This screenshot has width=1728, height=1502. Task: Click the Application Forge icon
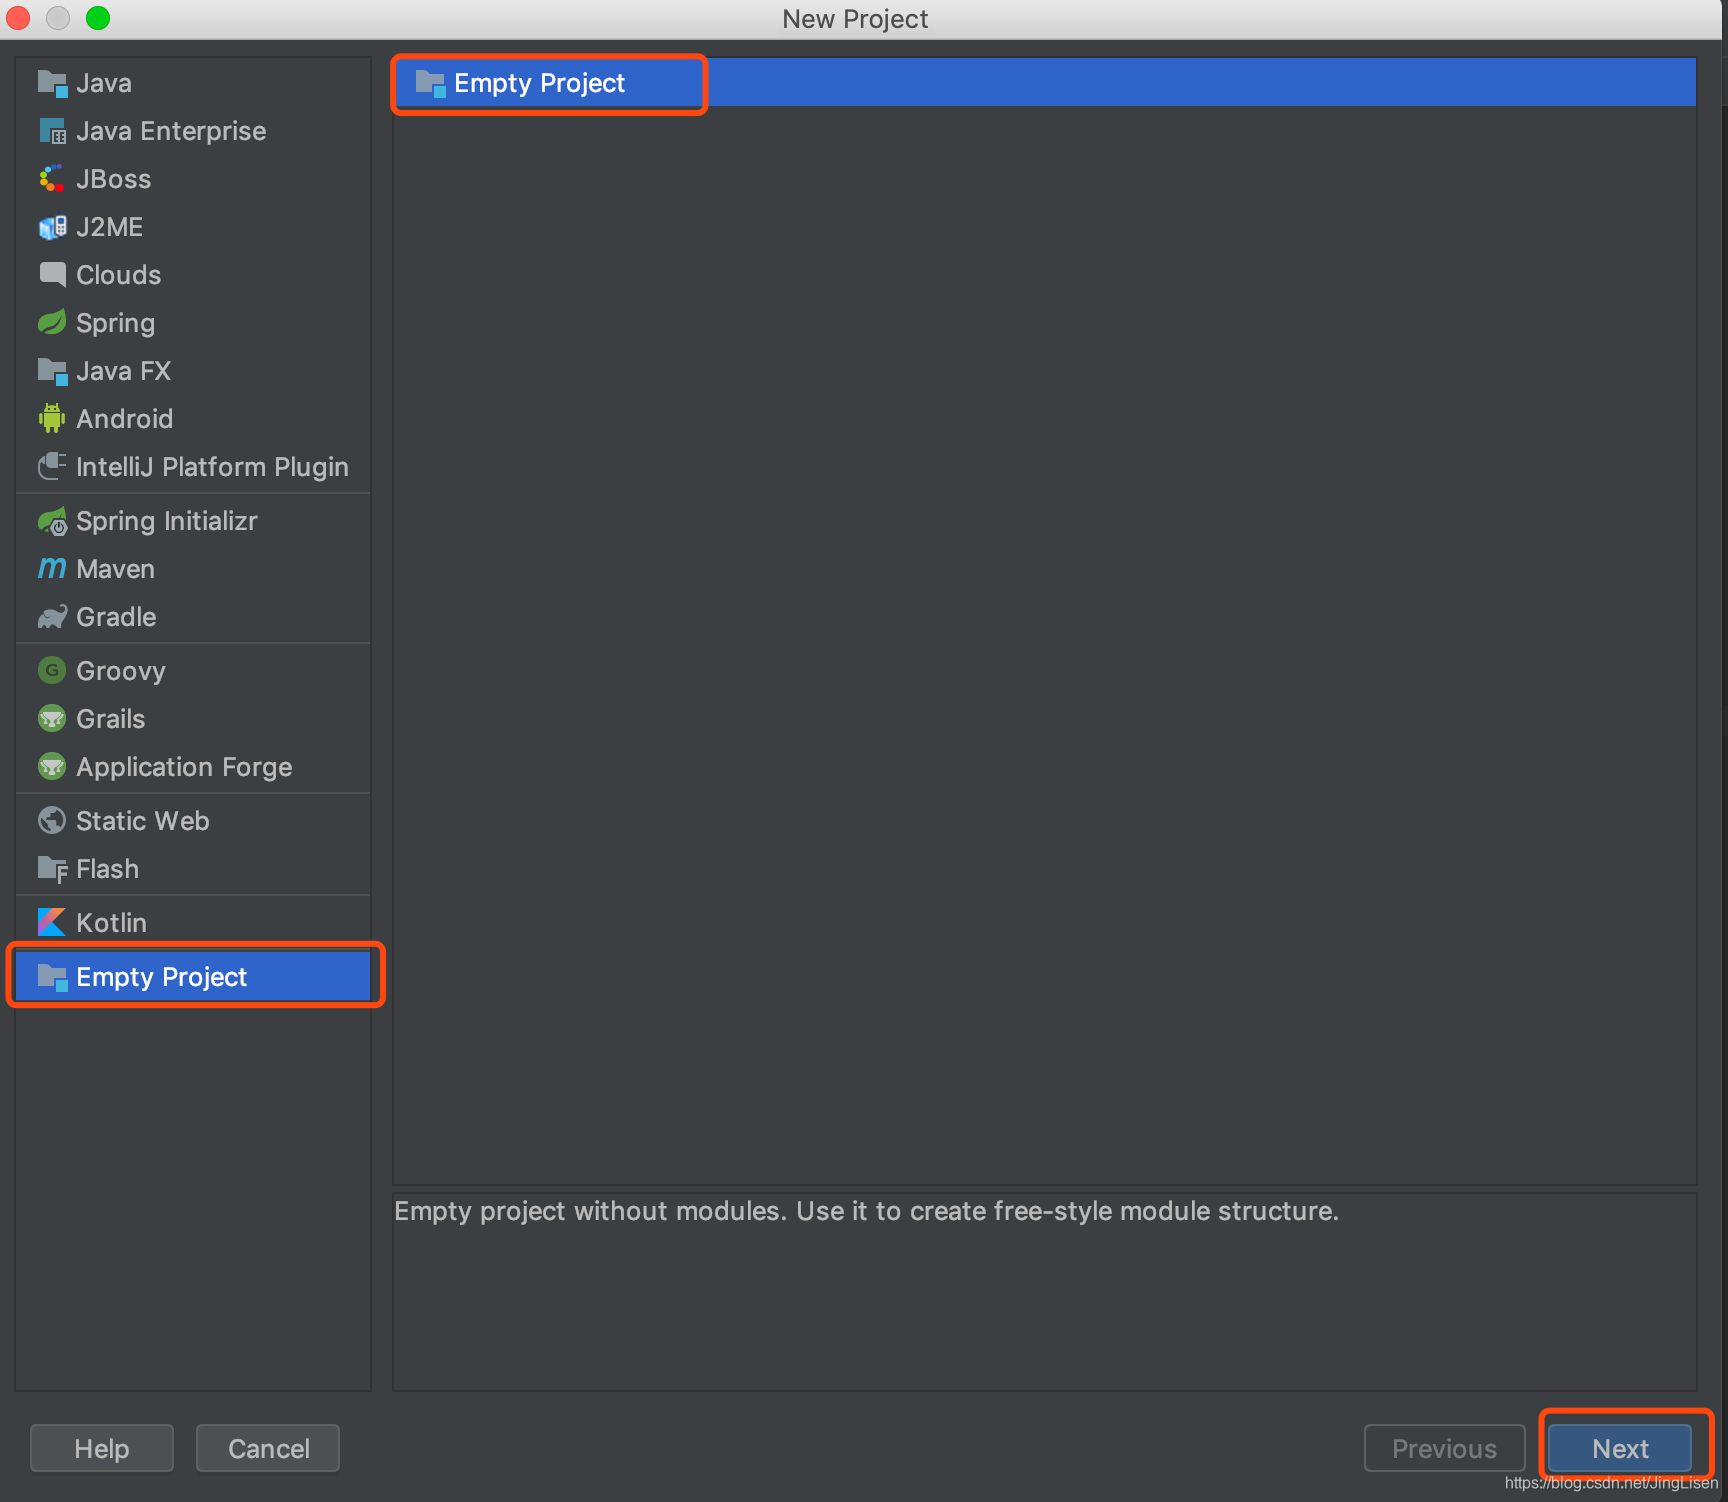tap(52, 767)
